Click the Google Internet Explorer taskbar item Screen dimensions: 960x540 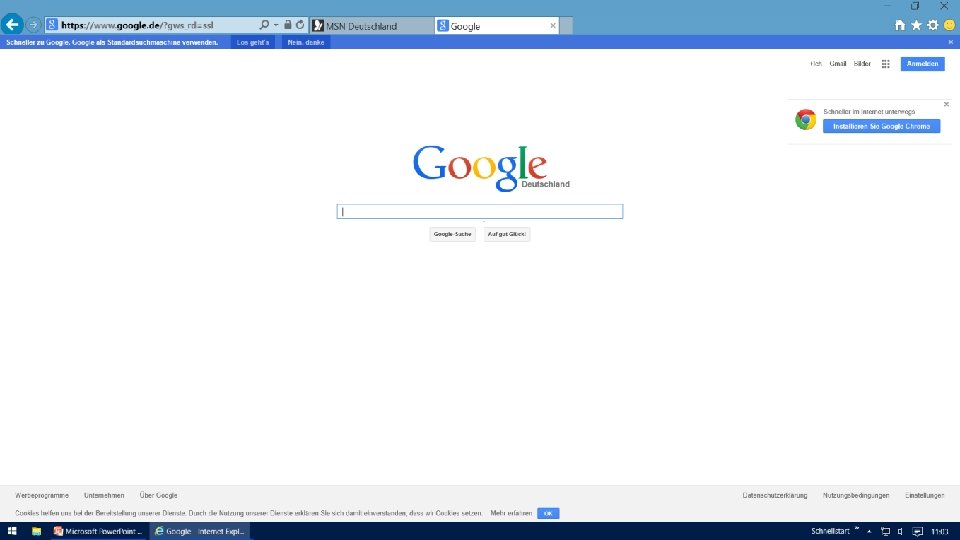pyautogui.click(x=200, y=531)
